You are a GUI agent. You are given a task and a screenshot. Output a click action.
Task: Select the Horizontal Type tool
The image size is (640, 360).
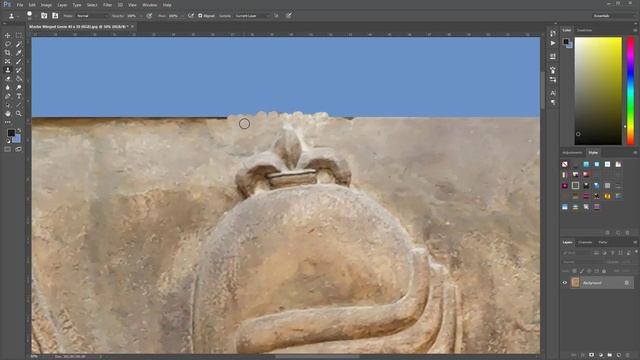click(19, 96)
